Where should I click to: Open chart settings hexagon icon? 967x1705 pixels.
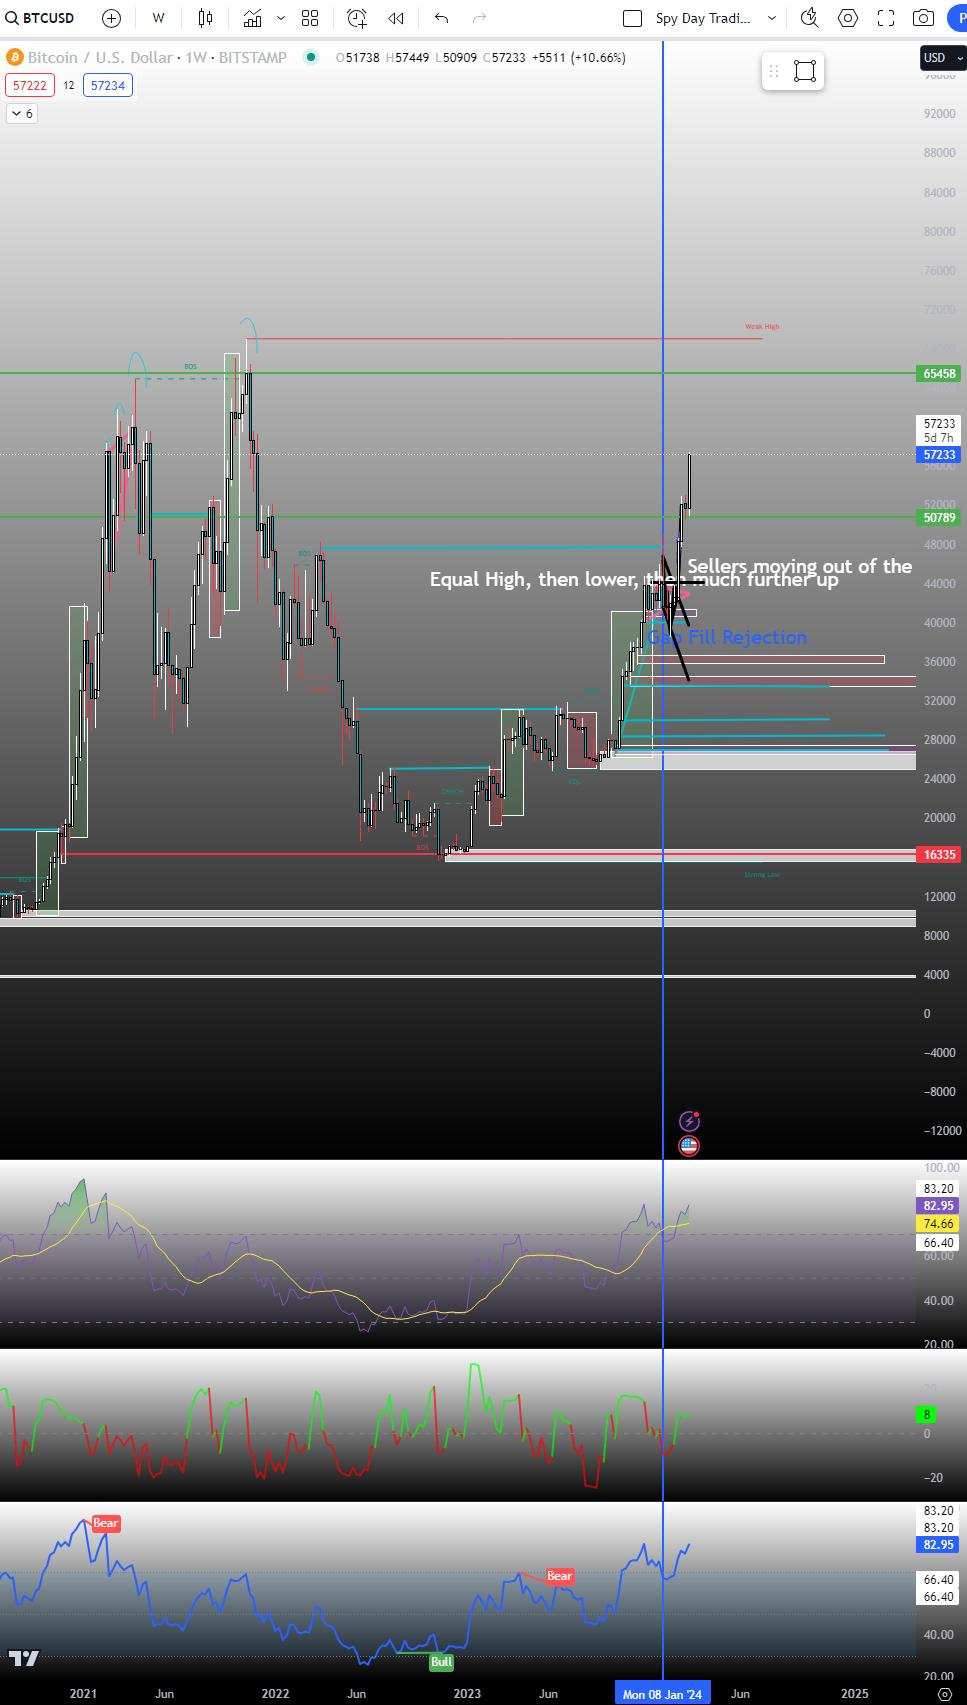point(848,18)
